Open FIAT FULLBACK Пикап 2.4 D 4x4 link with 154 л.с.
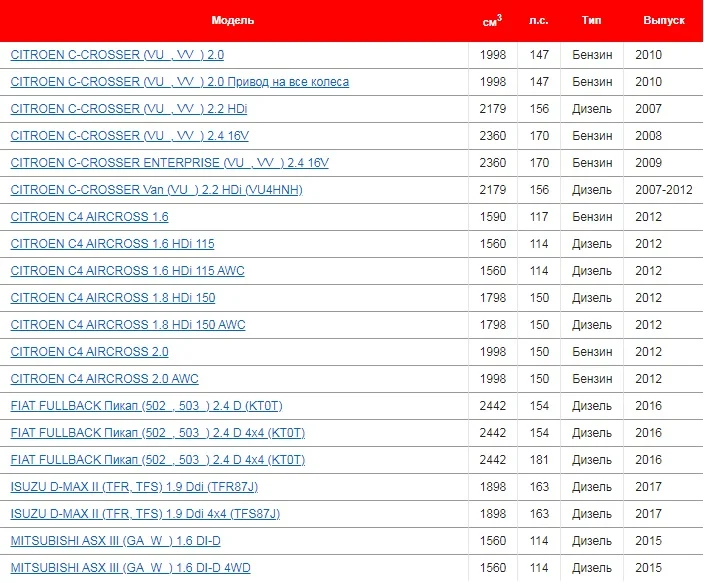This screenshot has width=704, height=583. pyautogui.click(x=158, y=433)
